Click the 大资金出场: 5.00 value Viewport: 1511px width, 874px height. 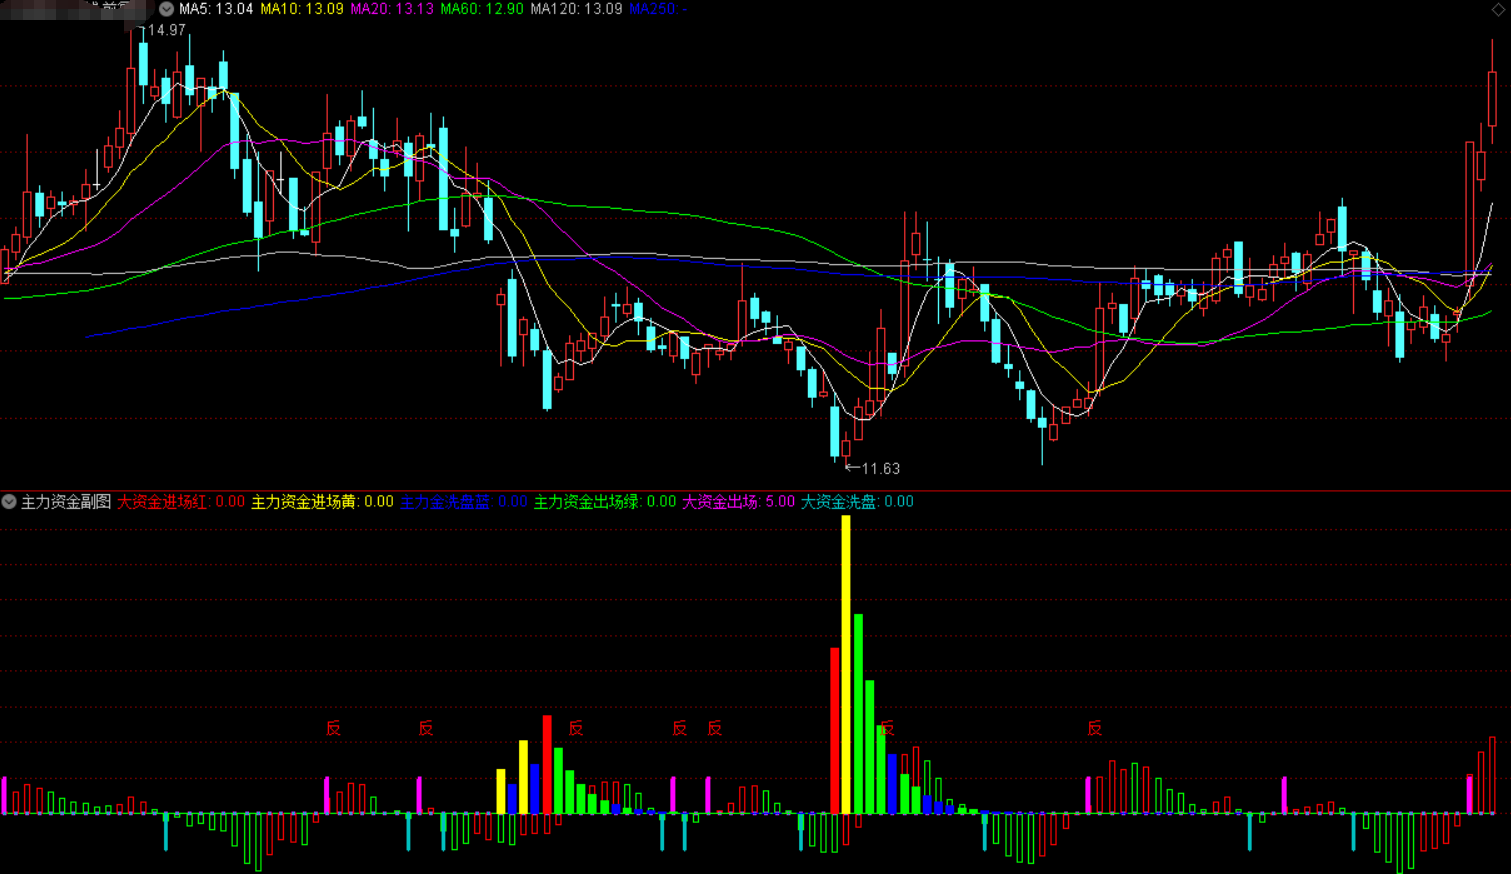(x=738, y=502)
